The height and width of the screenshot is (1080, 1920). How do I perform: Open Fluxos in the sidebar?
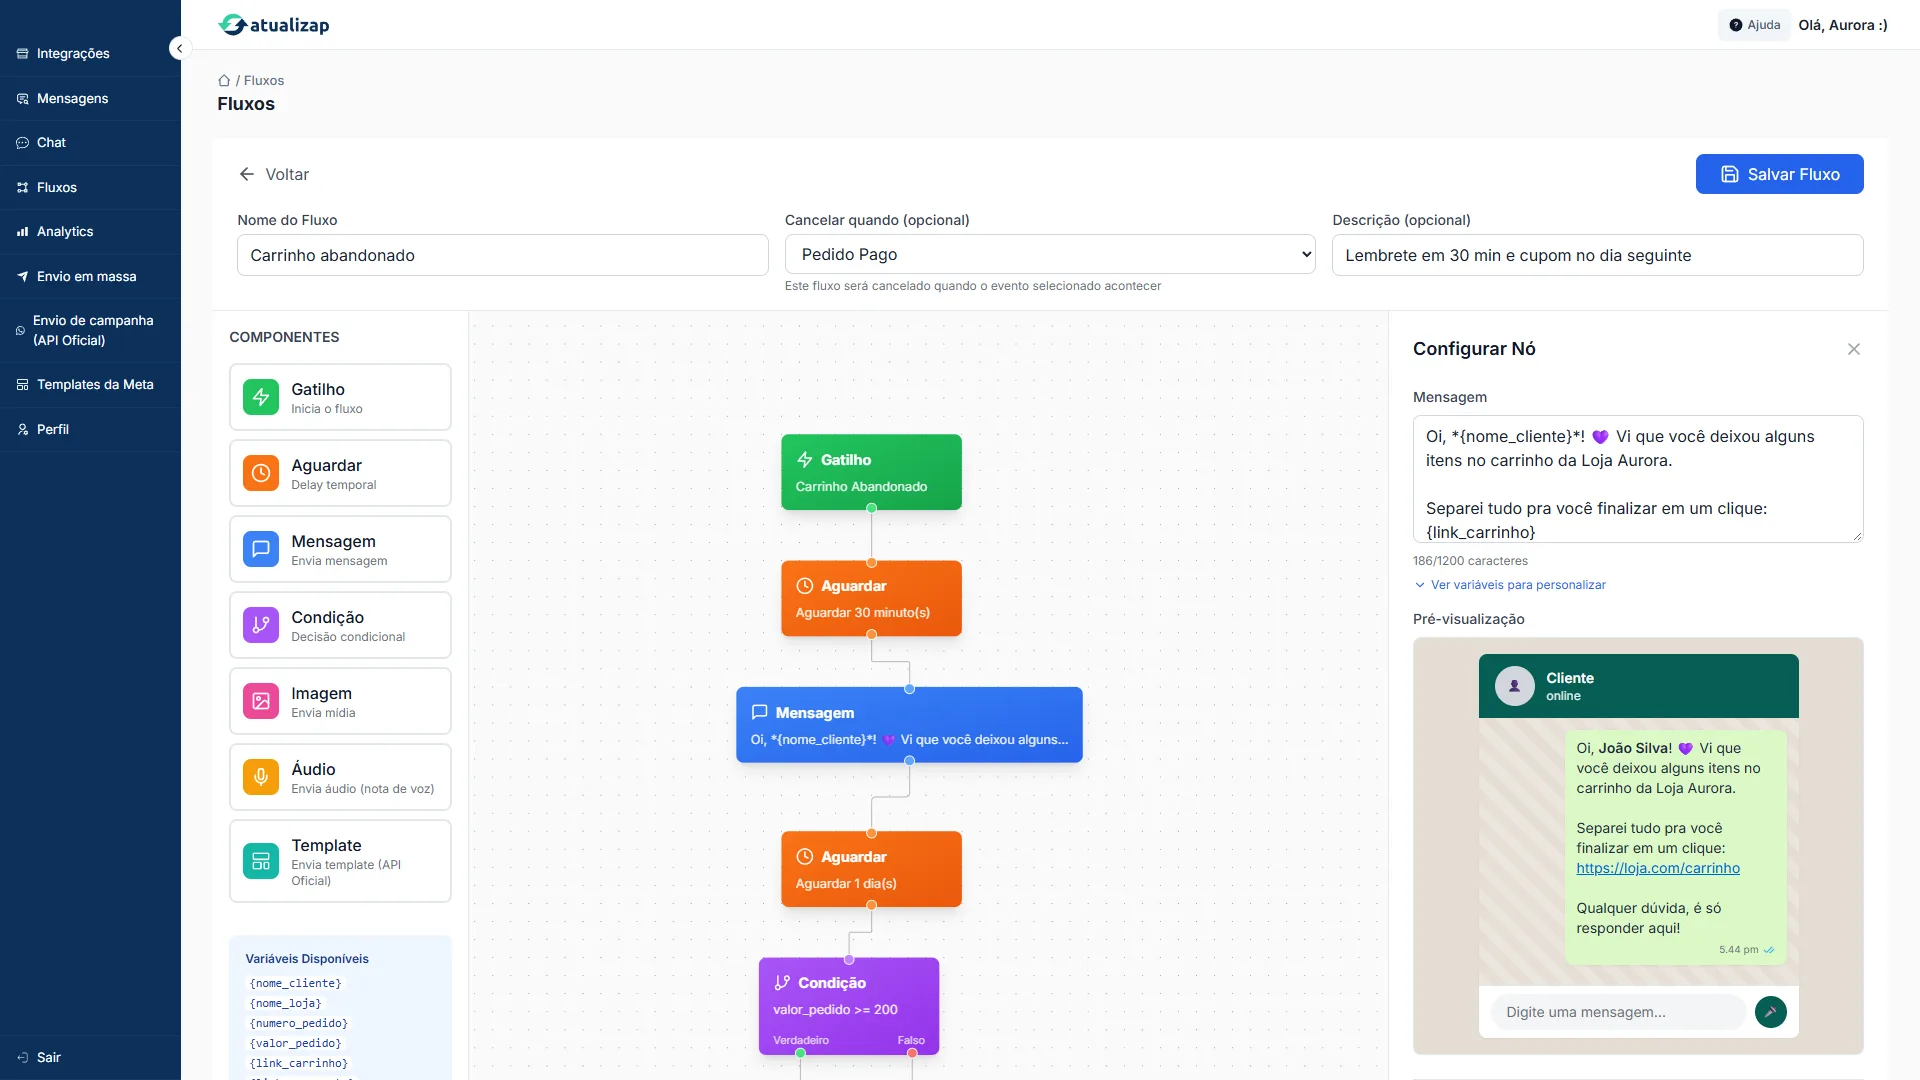click(90, 188)
